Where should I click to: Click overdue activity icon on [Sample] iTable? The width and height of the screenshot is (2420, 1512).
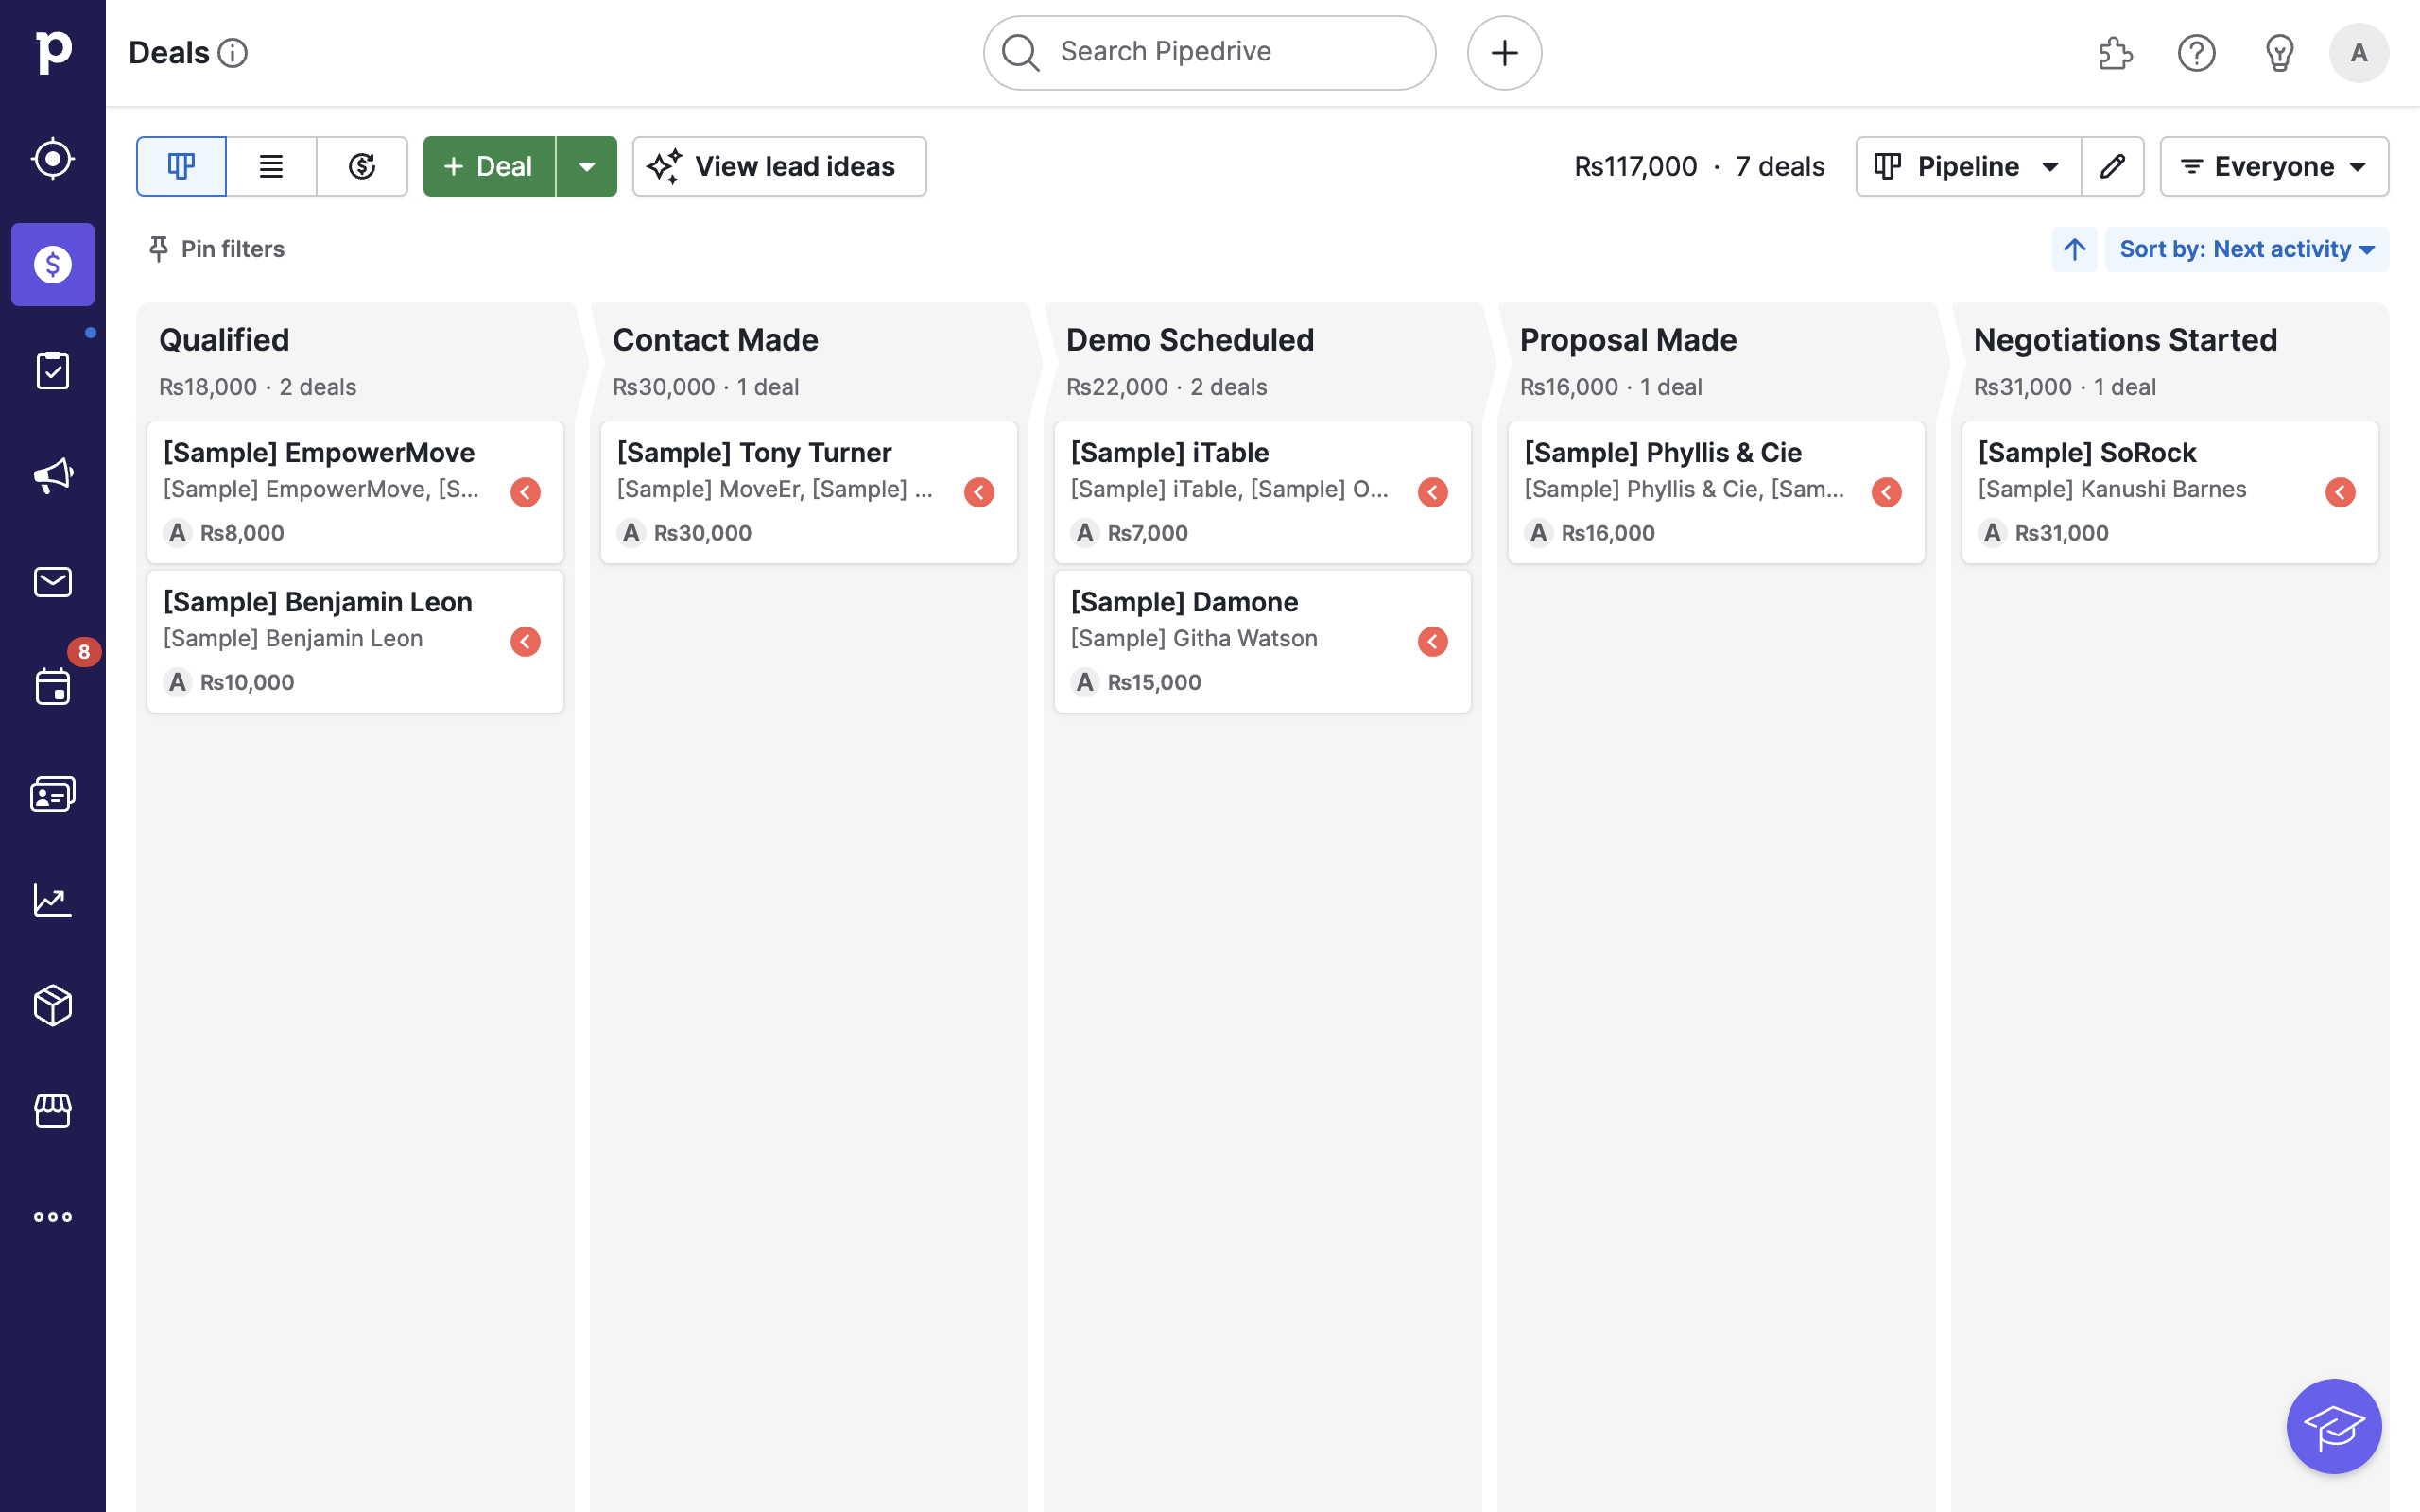tap(1432, 492)
